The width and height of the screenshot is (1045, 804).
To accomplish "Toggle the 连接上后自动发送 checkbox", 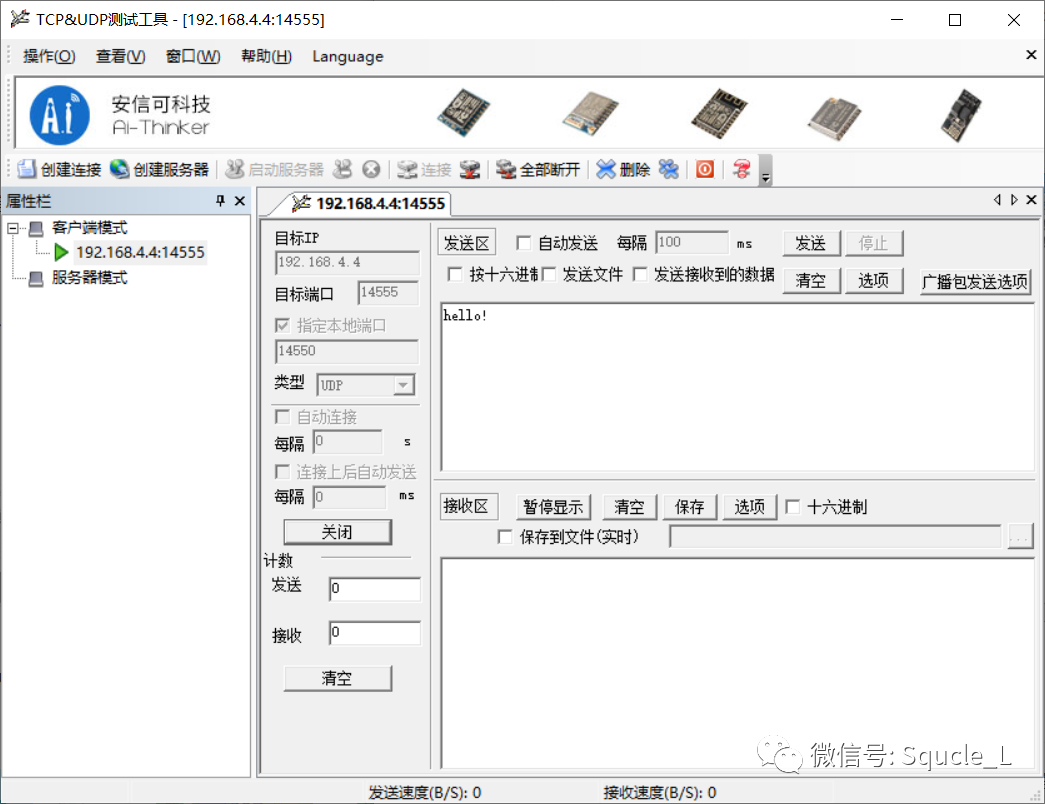I will [283, 472].
